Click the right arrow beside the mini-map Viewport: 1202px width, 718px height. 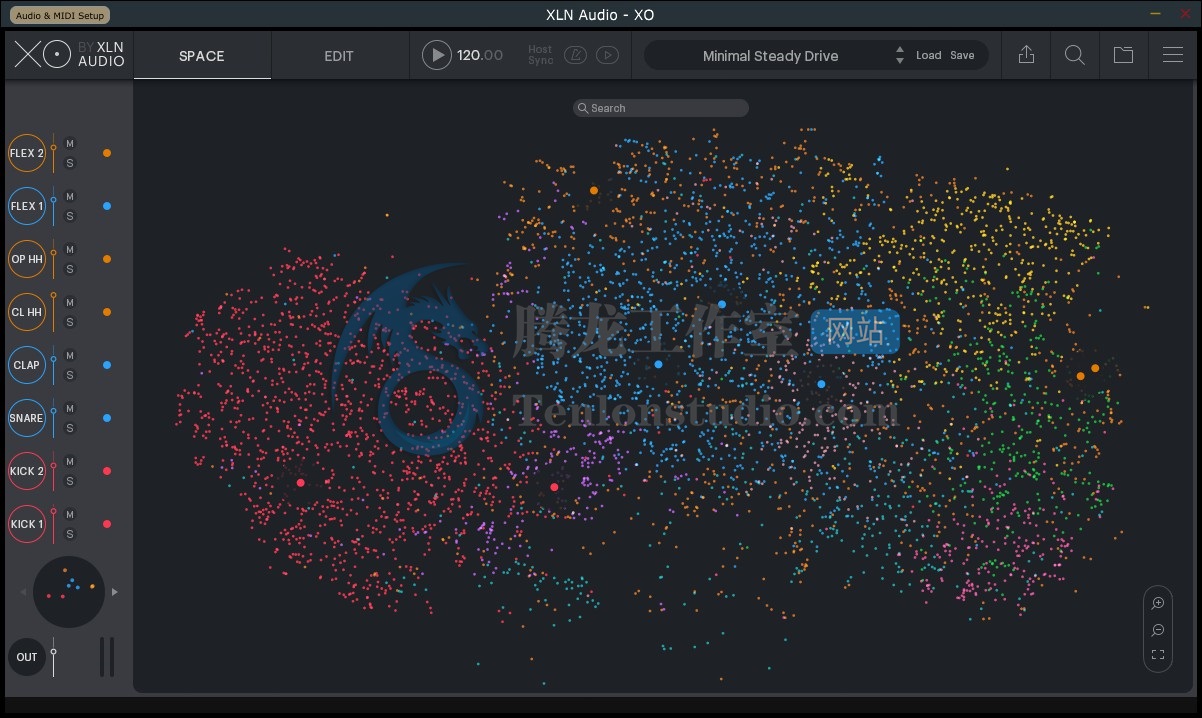[x=115, y=592]
